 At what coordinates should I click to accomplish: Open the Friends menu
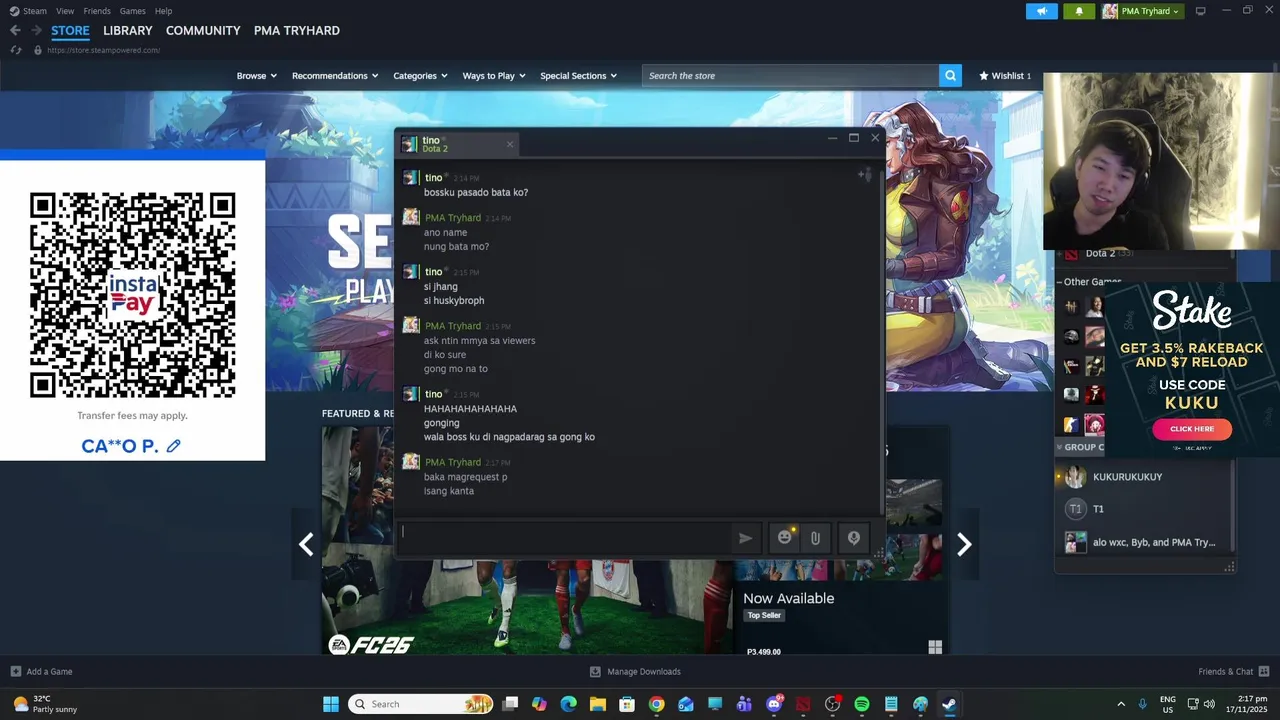coord(97,11)
